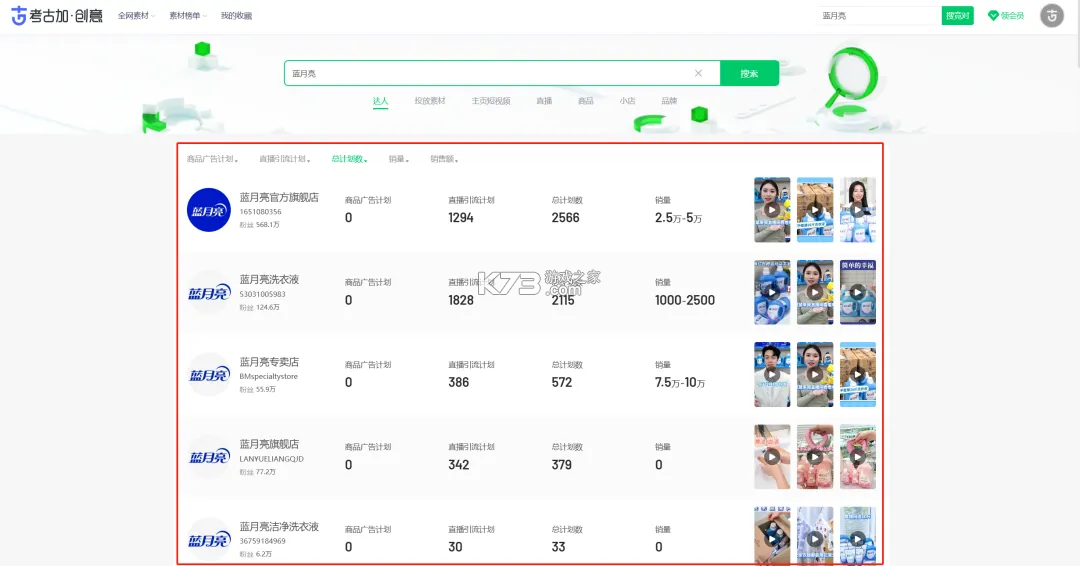Play the stacked boxes video in 蓝月亮专卖店 row

(858, 375)
